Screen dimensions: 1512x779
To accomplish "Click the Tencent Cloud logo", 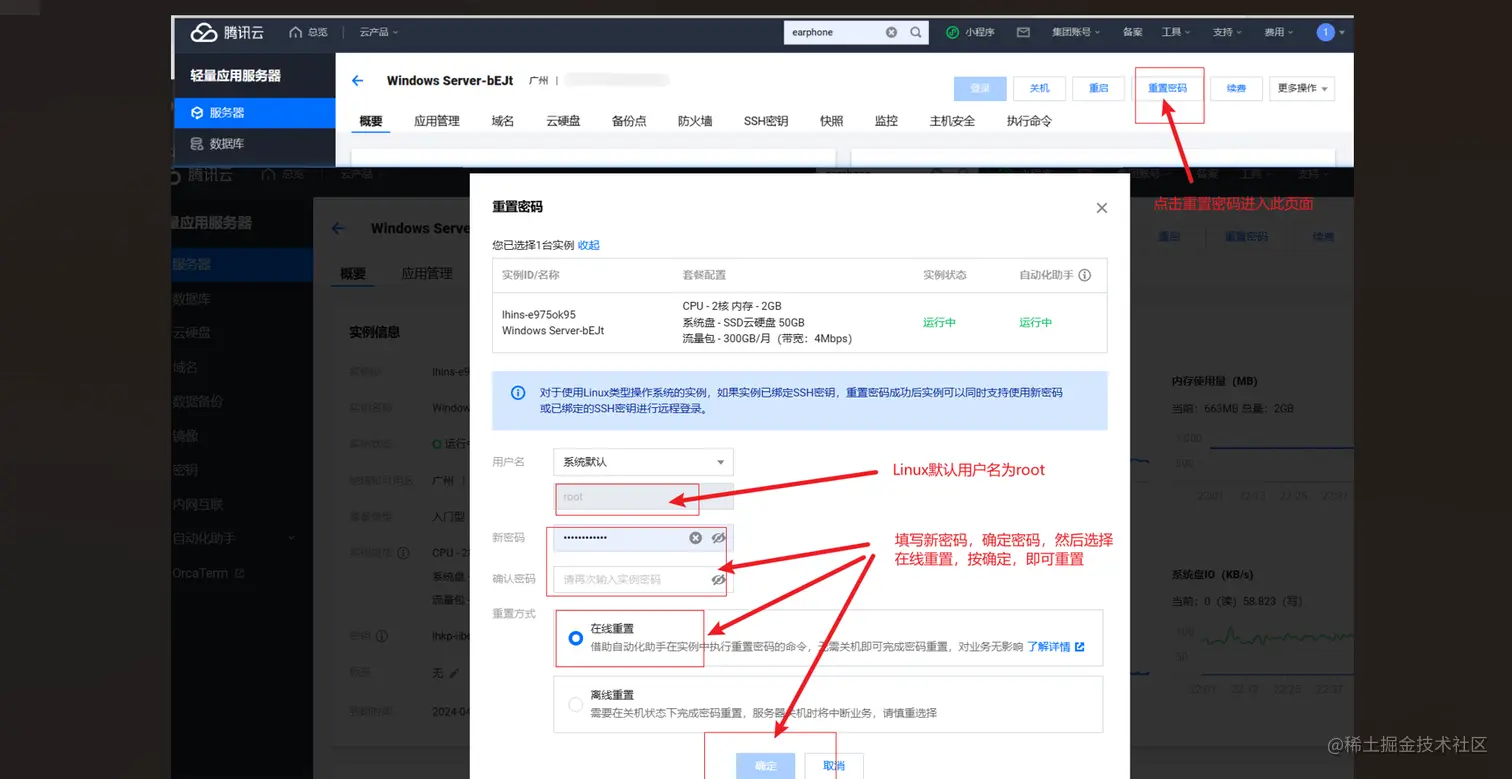I will (227, 33).
